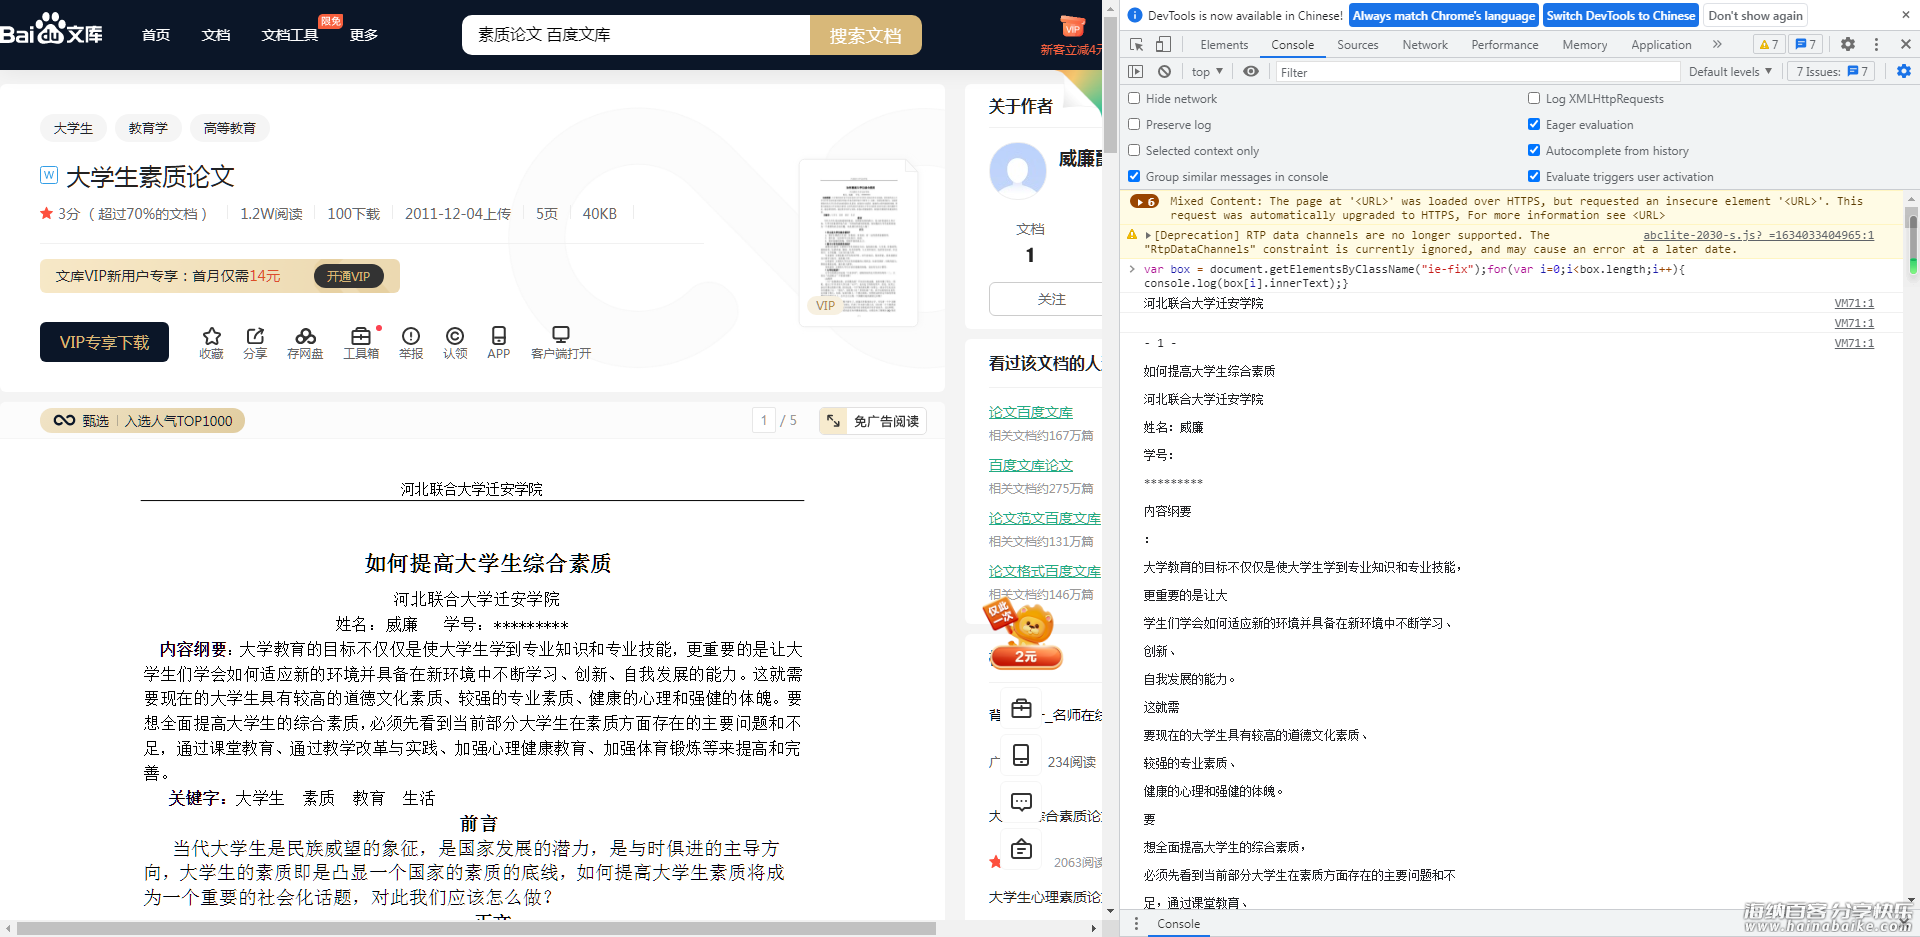
Task: Switch to the Performance tab
Action: 1505,45
